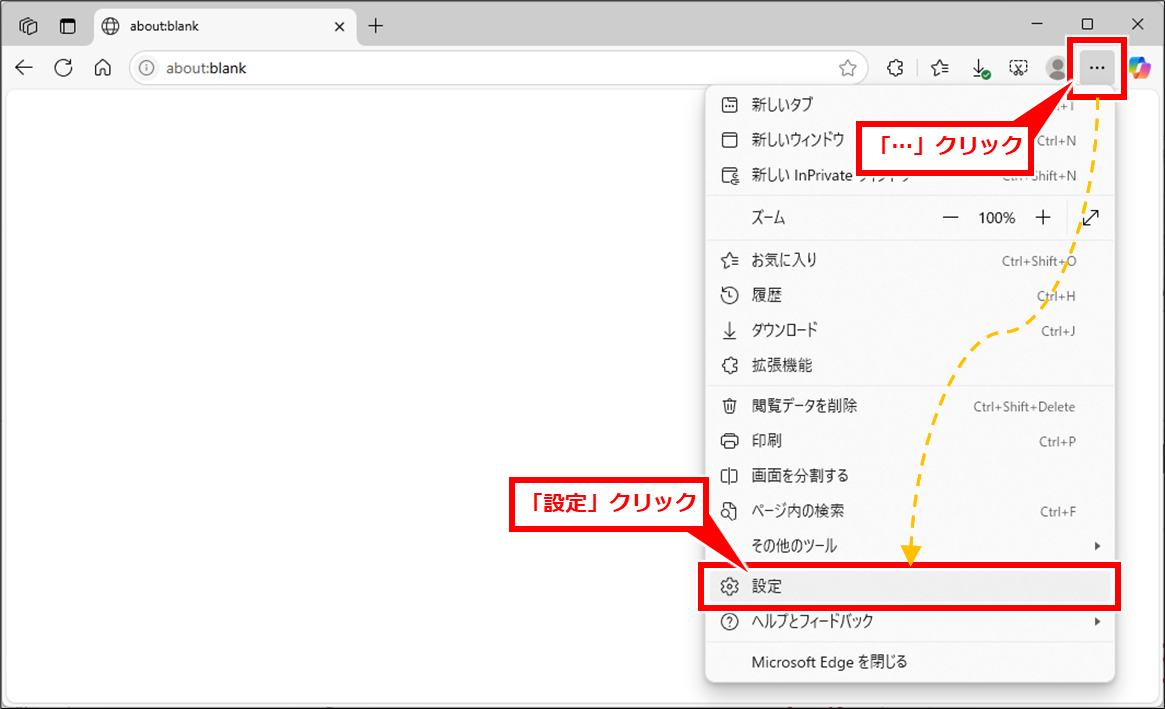Open the extensions puzzle icon in the toolbar
Viewport: 1165px width, 709px height.
click(x=895, y=68)
